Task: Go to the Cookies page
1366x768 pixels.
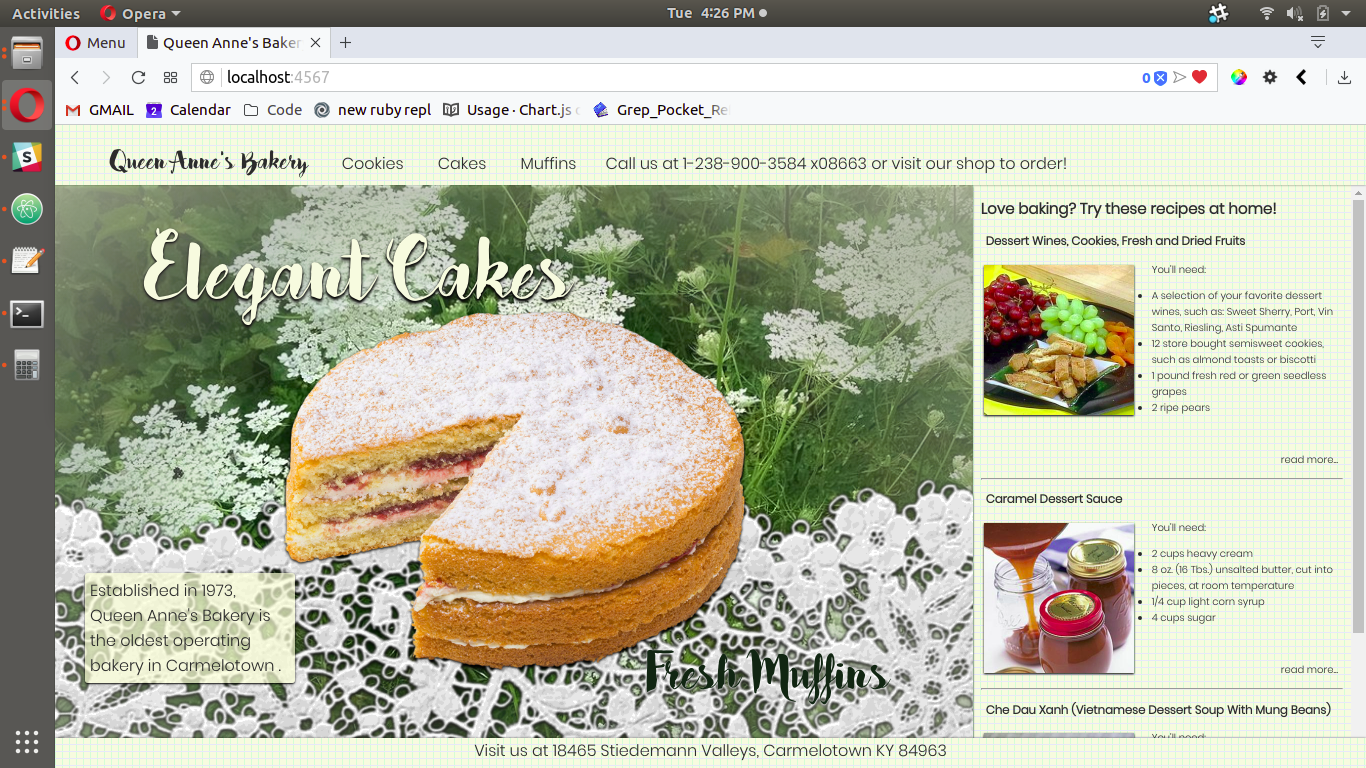Action: [x=372, y=163]
